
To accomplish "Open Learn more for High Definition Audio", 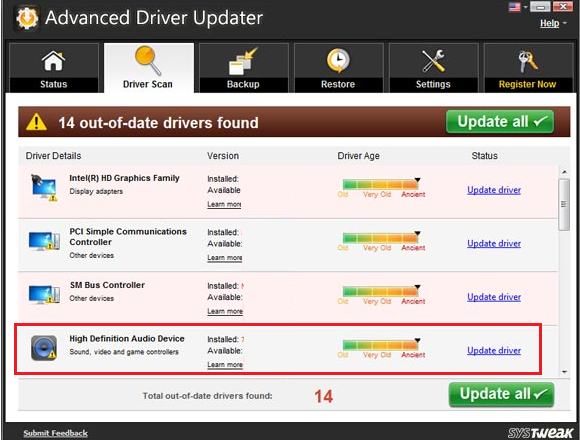I will click(225, 365).
